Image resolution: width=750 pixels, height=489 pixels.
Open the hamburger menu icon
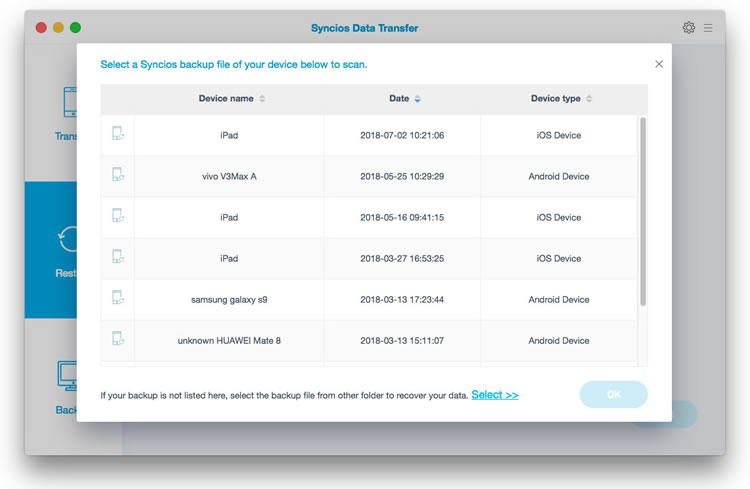(708, 28)
